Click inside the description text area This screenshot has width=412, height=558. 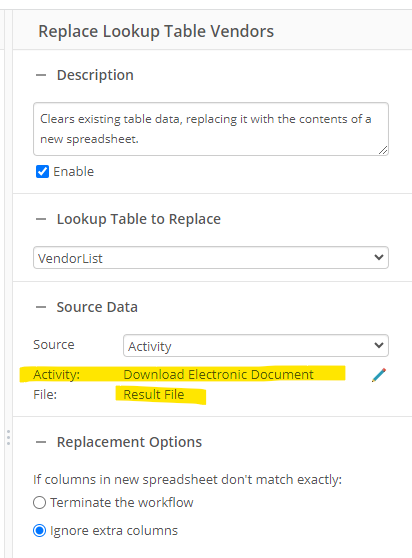[x=211, y=129]
